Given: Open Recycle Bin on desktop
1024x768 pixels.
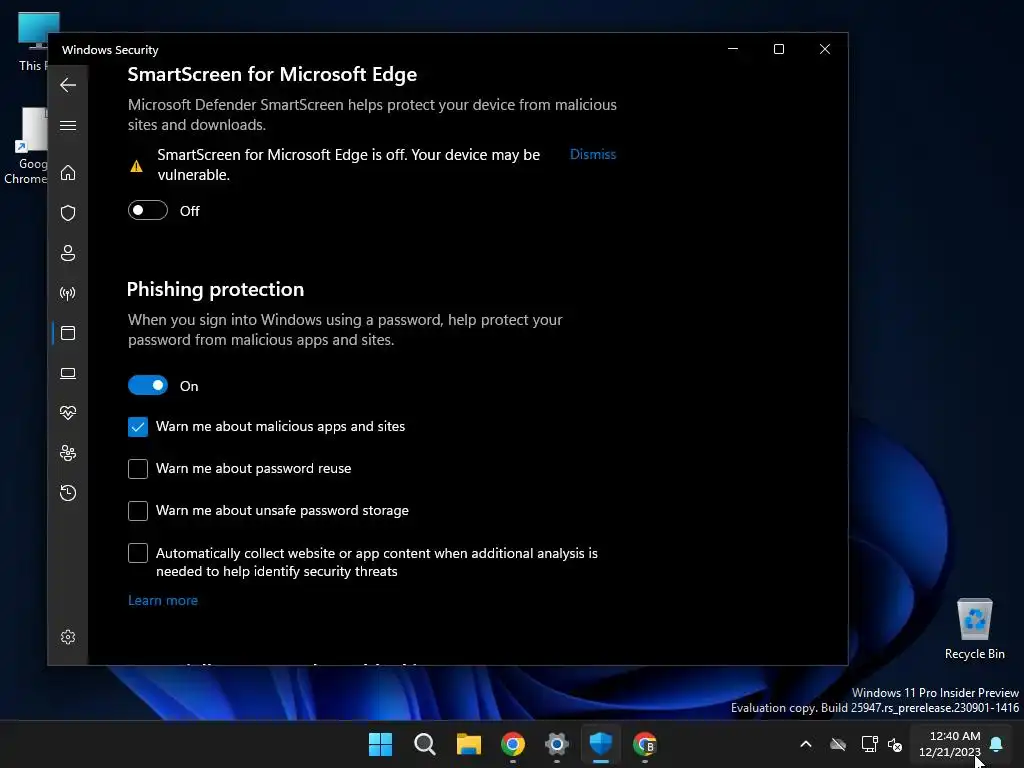Looking at the screenshot, I should (x=974, y=629).
